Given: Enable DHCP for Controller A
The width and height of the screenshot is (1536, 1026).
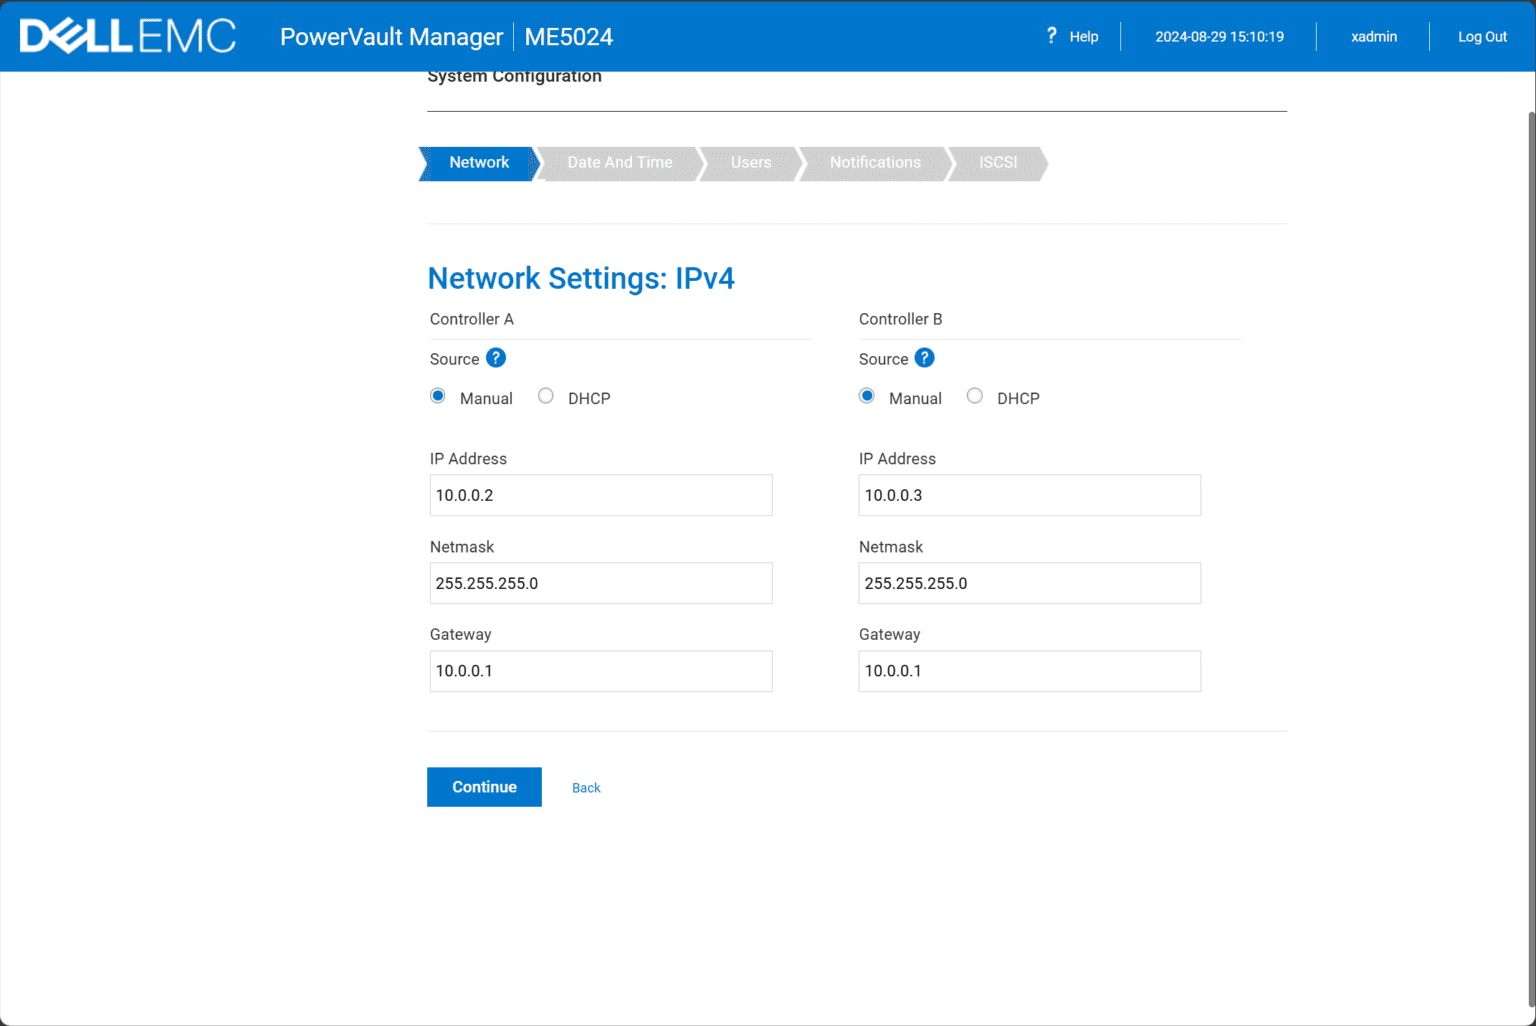Looking at the screenshot, I should click(546, 395).
